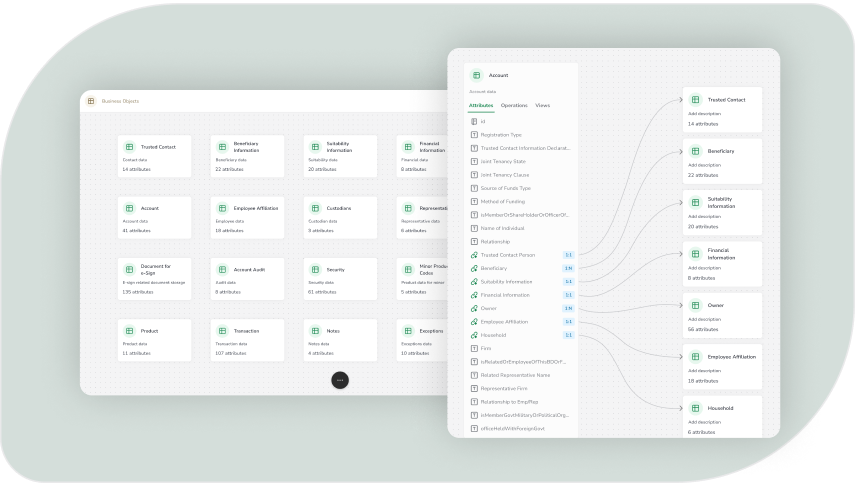The image size is (855, 483).
Task: Click the Account panel header table icon
Action: 477,75
